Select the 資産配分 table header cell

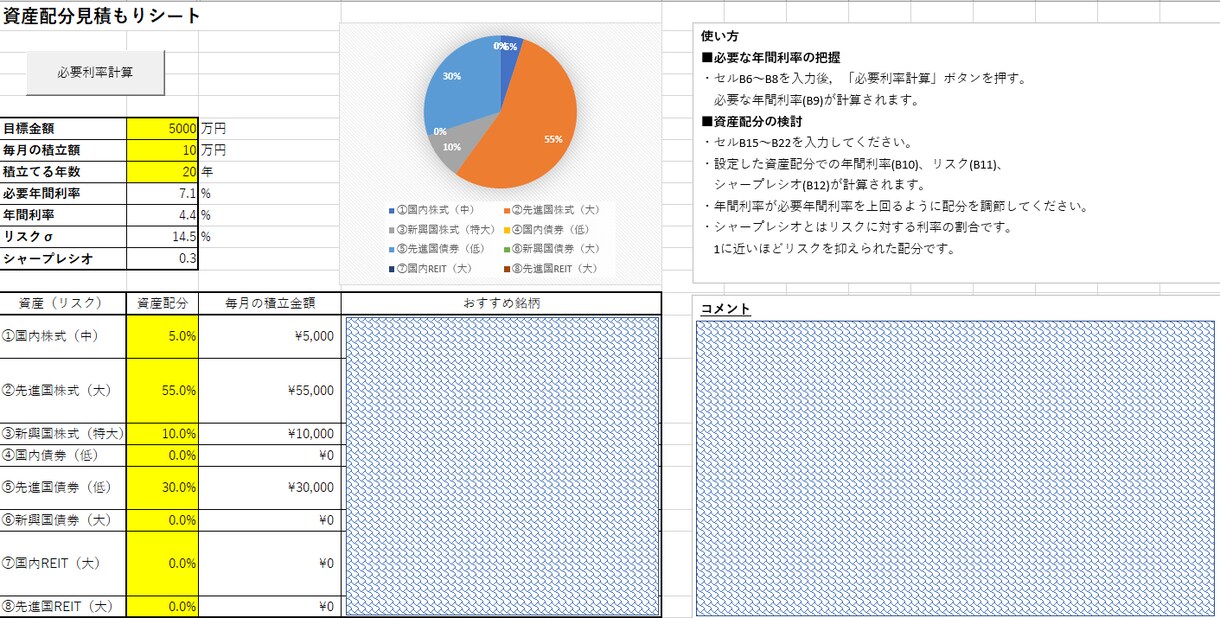163,303
